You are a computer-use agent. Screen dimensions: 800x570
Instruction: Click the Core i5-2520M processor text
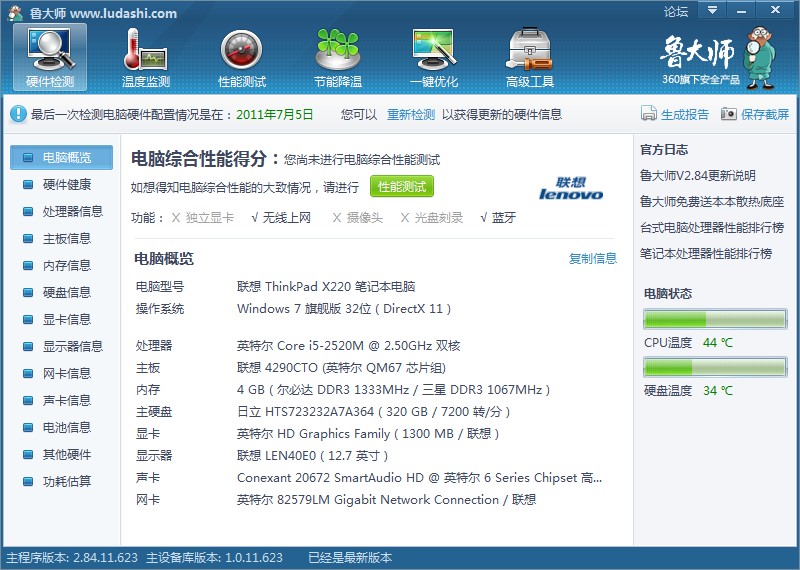point(348,346)
